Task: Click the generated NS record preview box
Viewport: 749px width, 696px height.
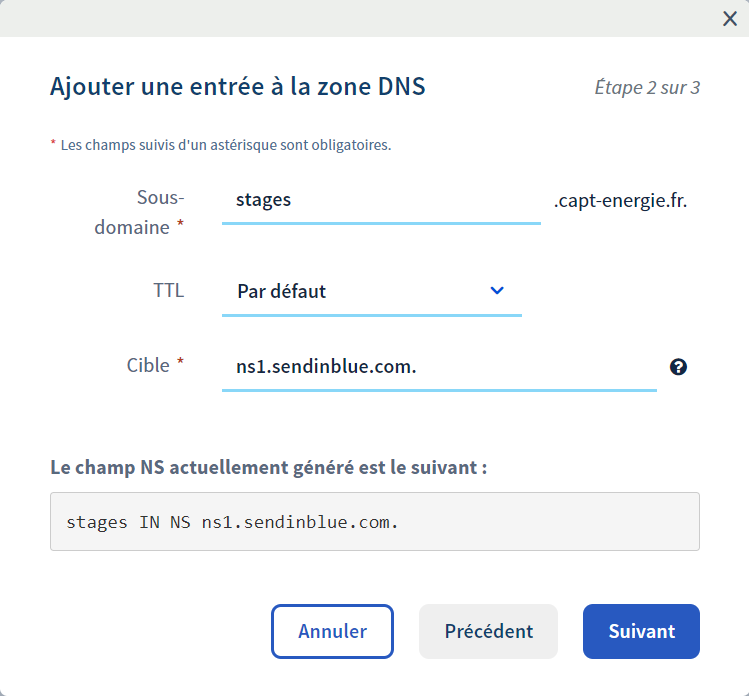Action: tap(374, 521)
